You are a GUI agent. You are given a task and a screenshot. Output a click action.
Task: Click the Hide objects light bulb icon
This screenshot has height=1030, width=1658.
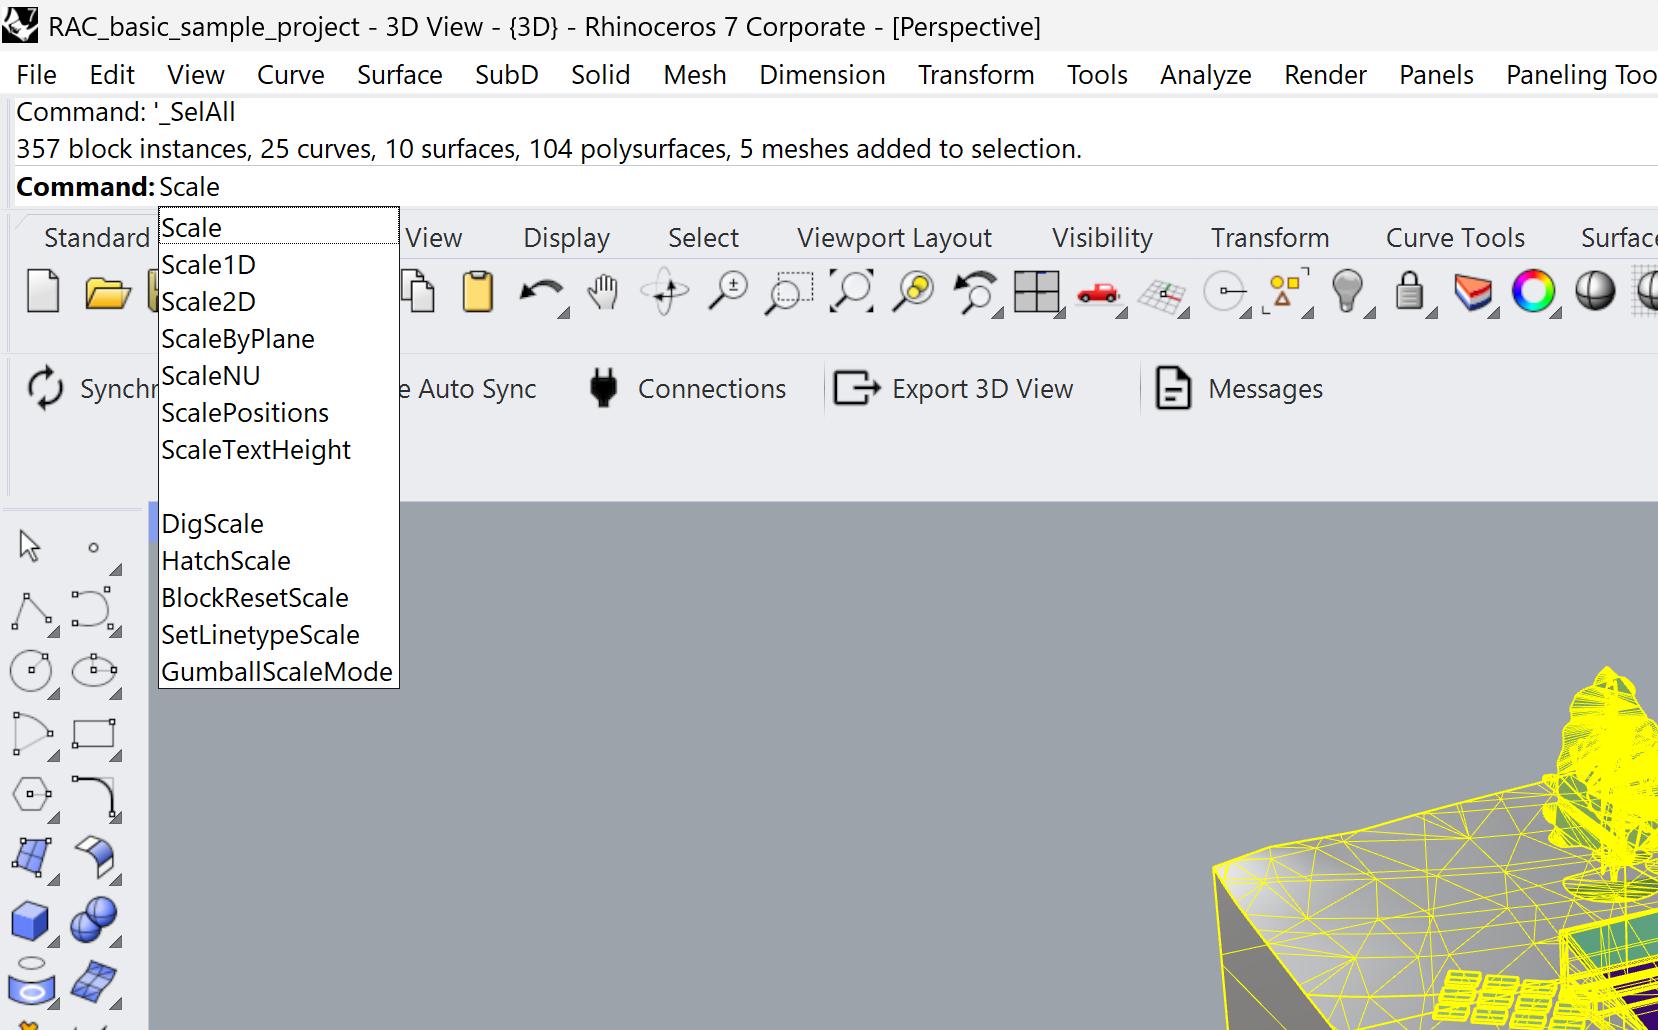click(1348, 292)
